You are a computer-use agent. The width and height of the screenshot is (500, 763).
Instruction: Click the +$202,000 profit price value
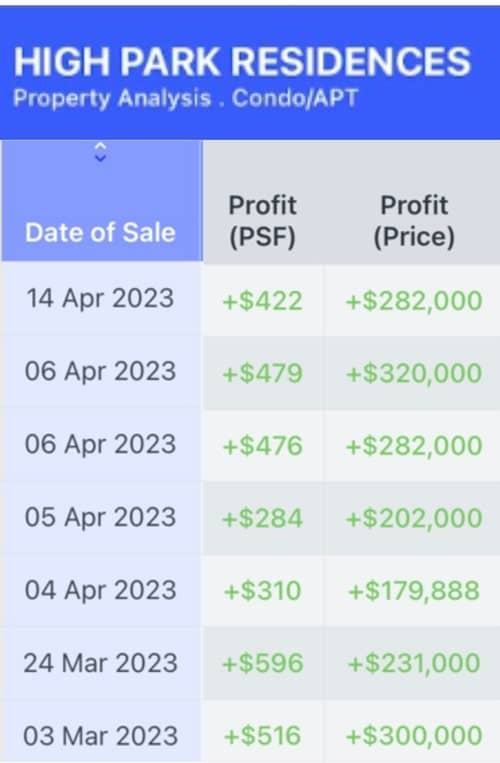pyautogui.click(x=414, y=518)
